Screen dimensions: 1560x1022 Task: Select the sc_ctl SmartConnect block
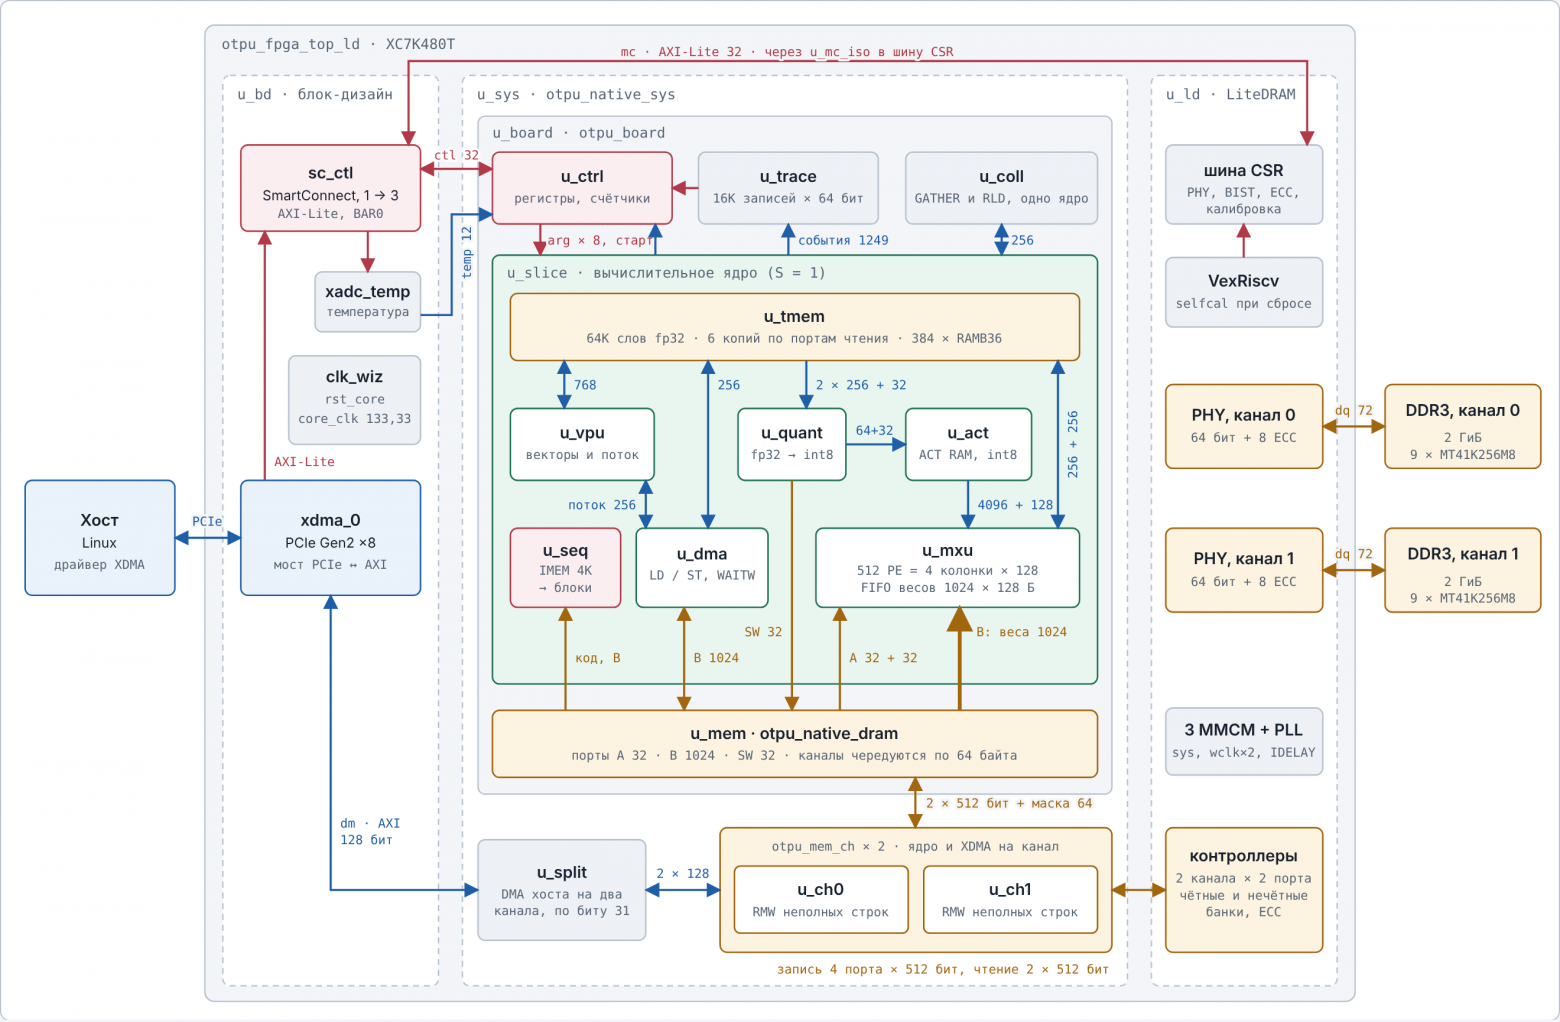(330, 188)
